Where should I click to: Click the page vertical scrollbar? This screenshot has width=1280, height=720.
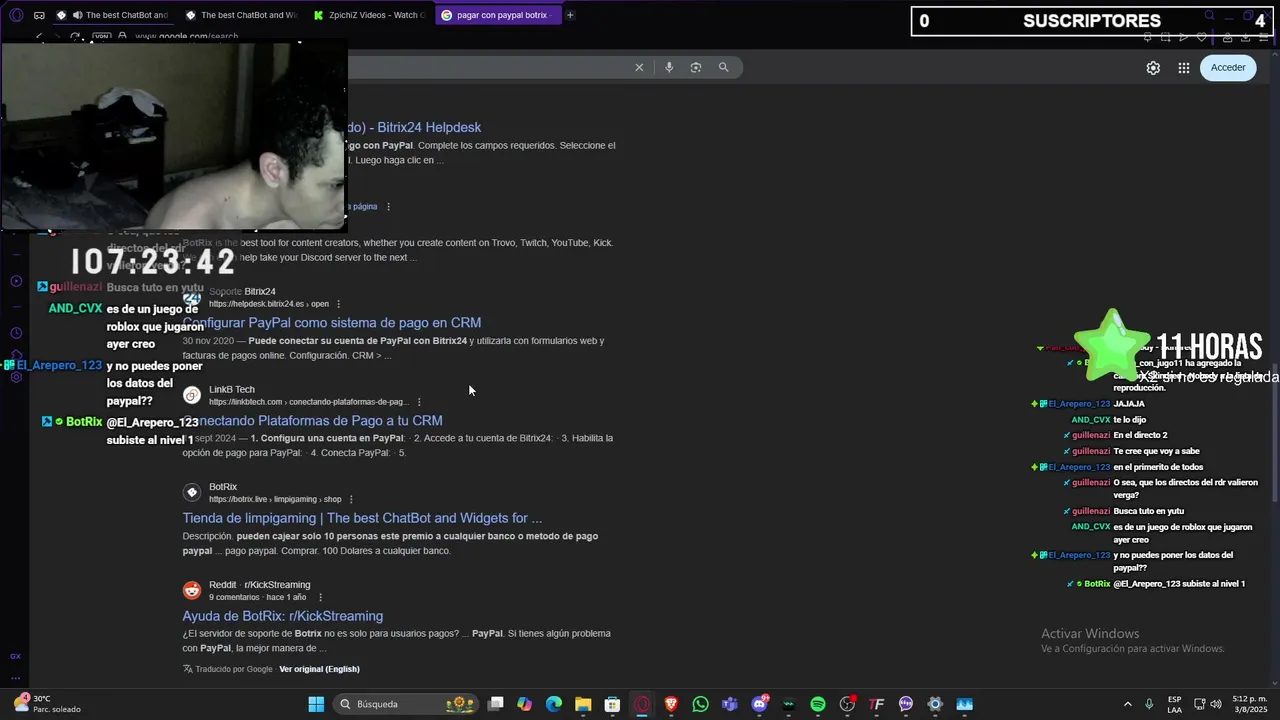coord(1275,430)
